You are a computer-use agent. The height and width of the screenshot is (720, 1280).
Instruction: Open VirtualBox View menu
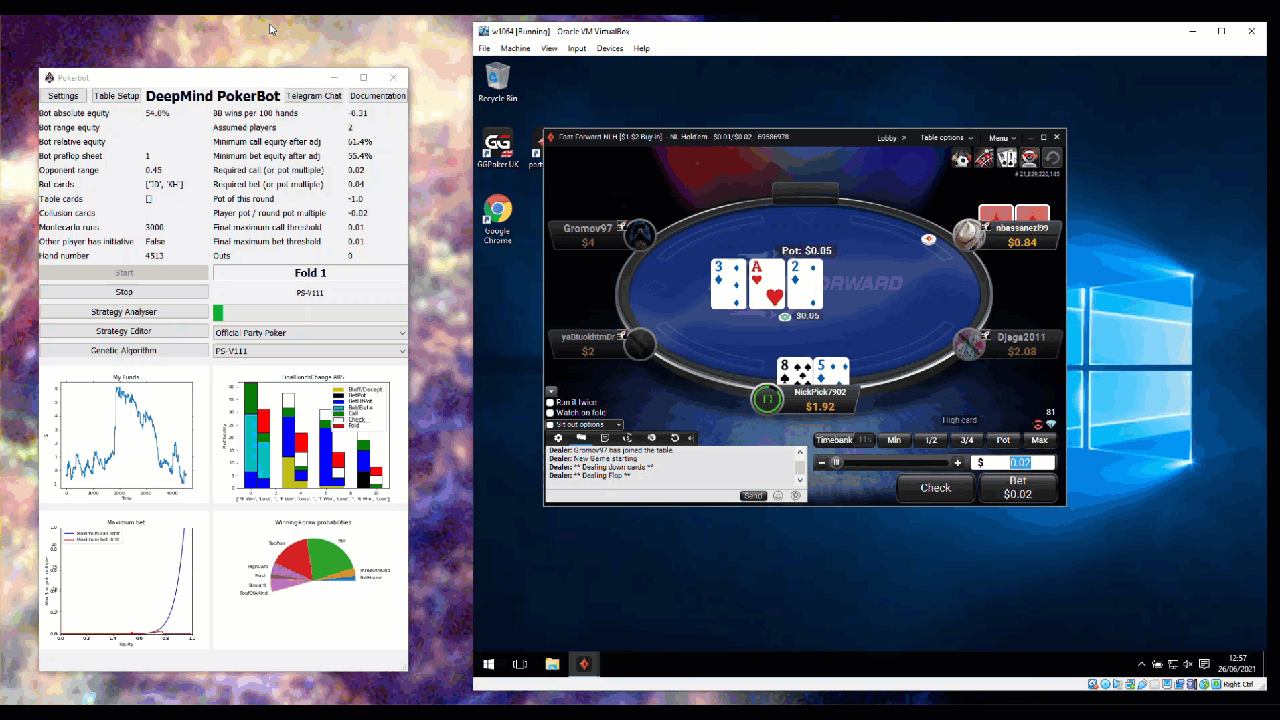pyautogui.click(x=549, y=48)
